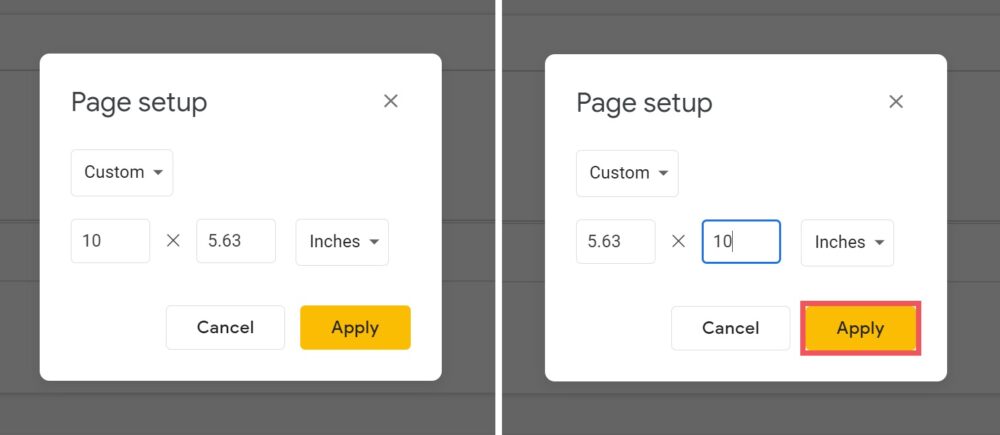Click the Page setup title in left dialog
This screenshot has height=435, width=1000.
(139, 102)
